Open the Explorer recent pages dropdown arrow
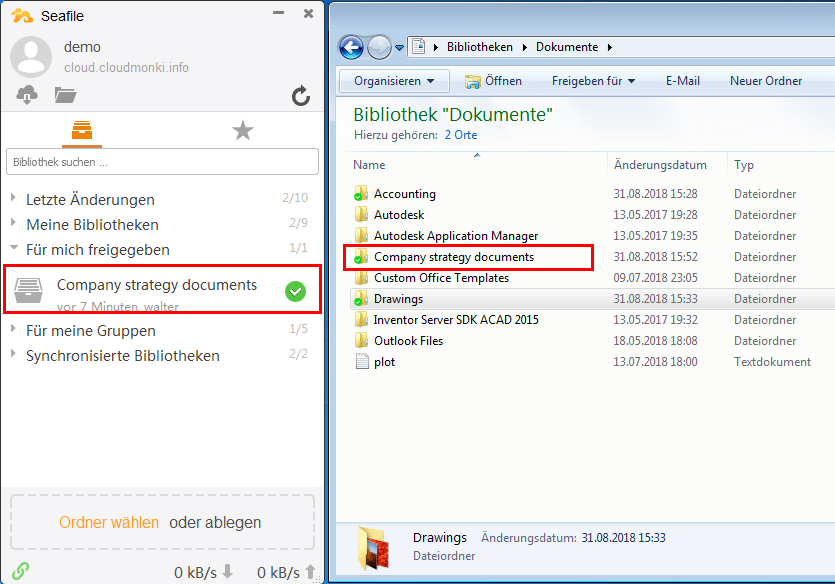 coord(399,48)
